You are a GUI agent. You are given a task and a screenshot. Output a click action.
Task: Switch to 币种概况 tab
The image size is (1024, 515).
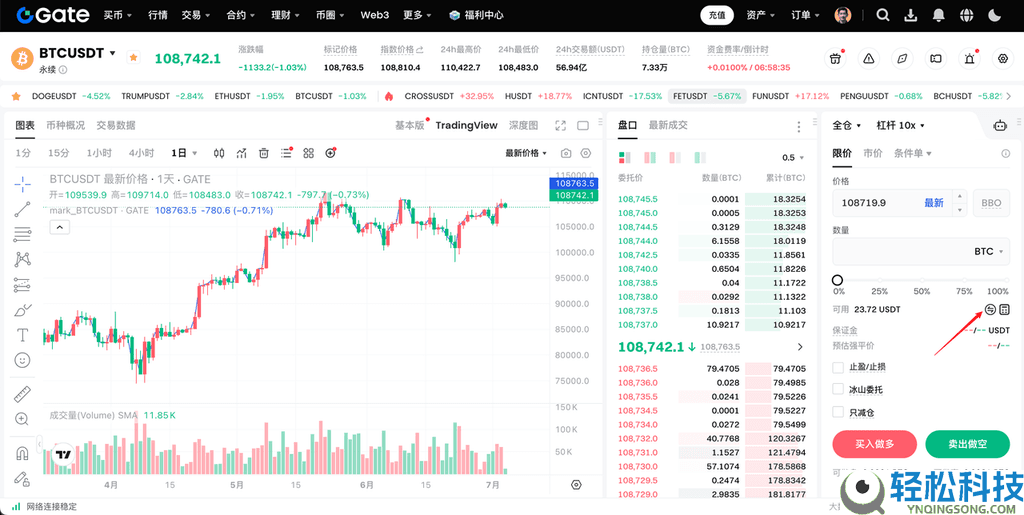pos(65,125)
